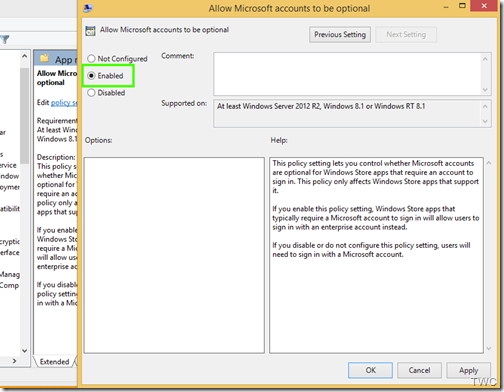Click the empty Options pane

click(x=174, y=255)
